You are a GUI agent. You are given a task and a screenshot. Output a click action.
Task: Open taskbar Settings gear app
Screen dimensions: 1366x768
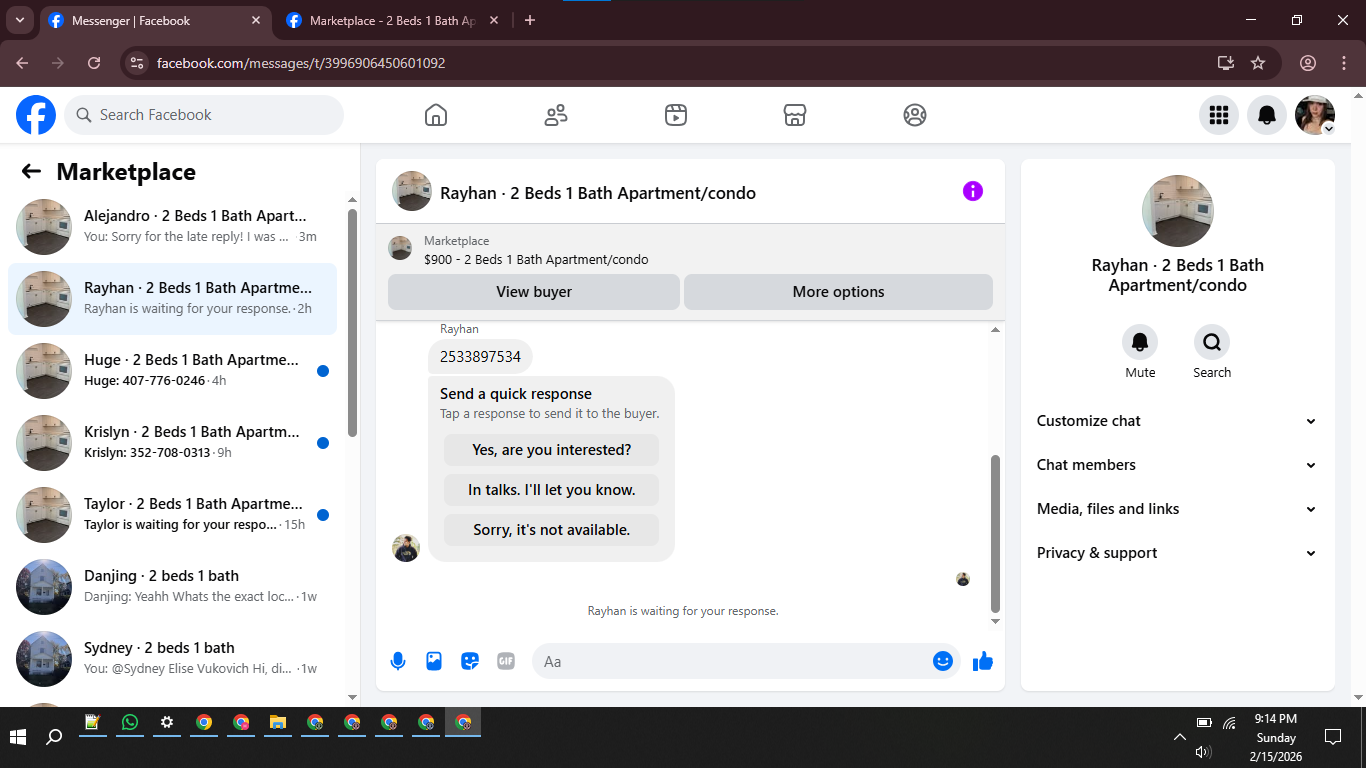(x=167, y=722)
